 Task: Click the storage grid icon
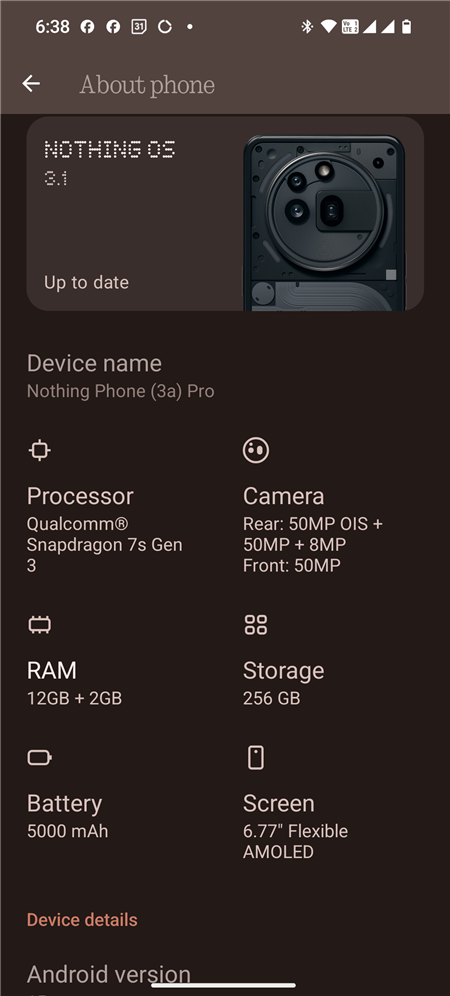[x=256, y=625]
